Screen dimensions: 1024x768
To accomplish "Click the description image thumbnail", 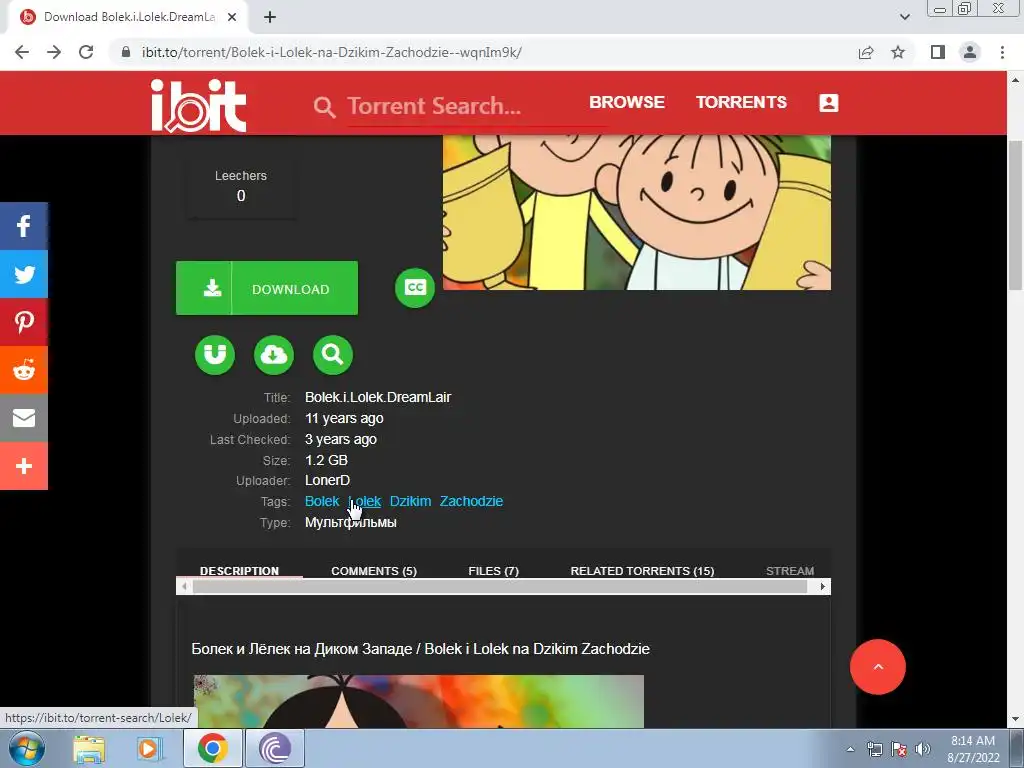I will coord(419,701).
